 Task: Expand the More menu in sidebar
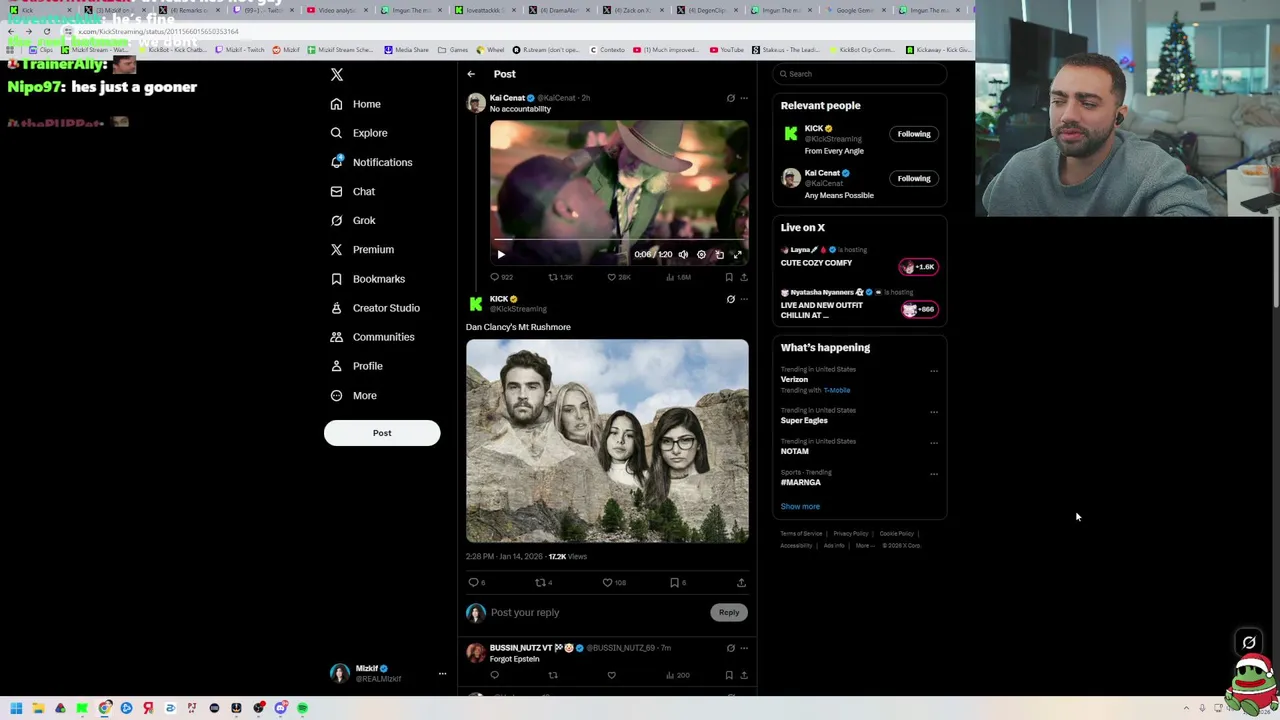pyautogui.click(x=354, y=395)
